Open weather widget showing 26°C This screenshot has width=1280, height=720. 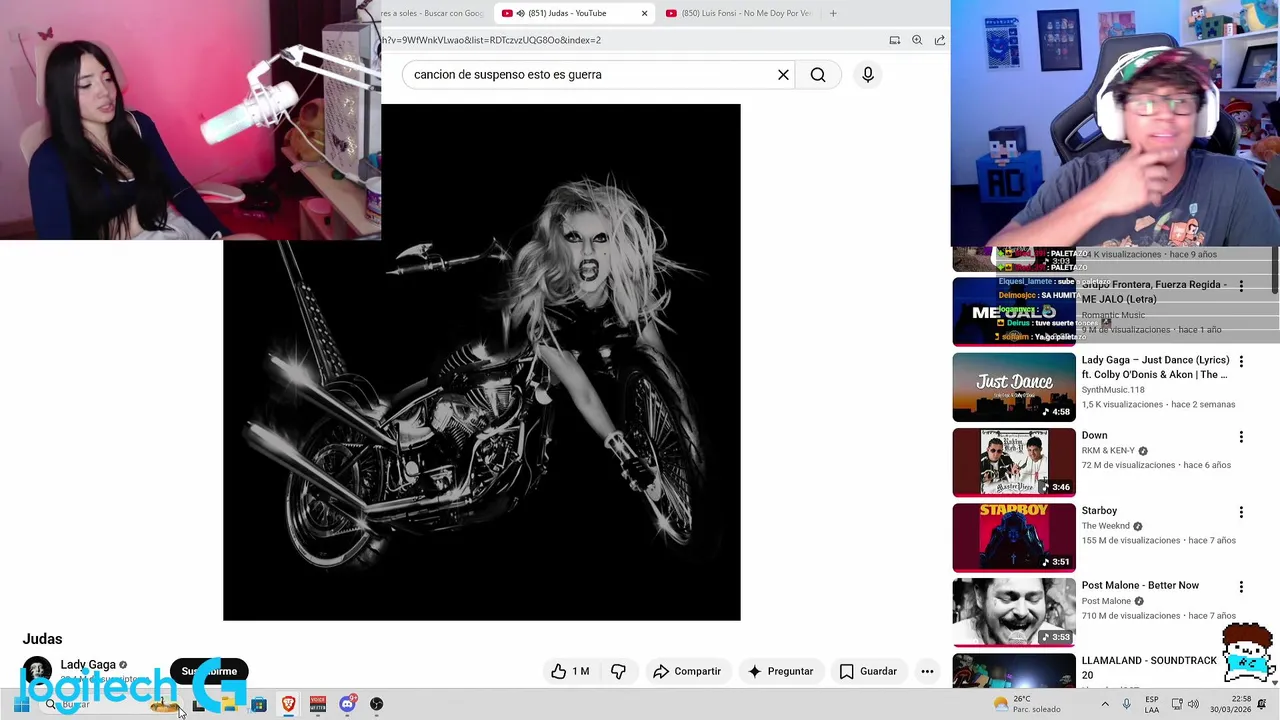(1027, 704)
